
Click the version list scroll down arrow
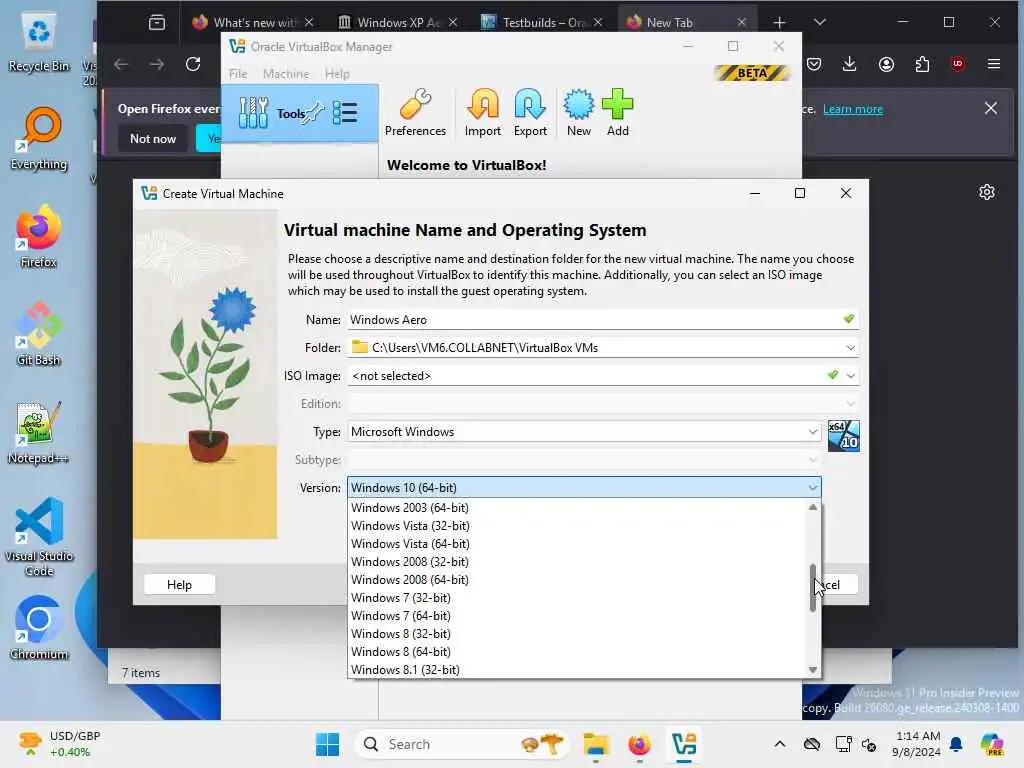(x=812, y=669)
